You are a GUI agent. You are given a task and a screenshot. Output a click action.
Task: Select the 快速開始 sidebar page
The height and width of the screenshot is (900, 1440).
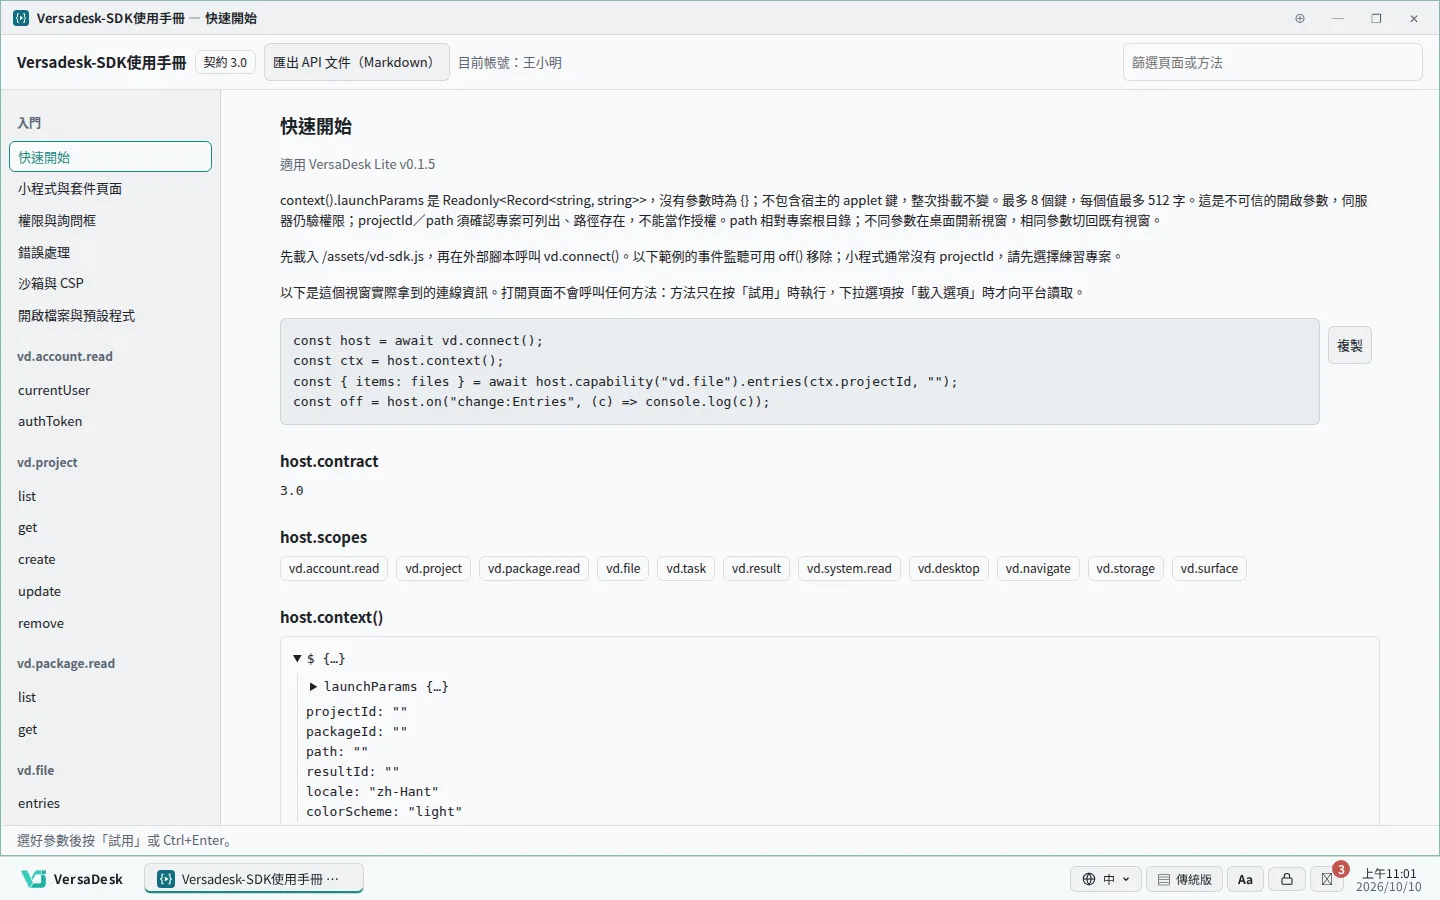click(110, 157)
